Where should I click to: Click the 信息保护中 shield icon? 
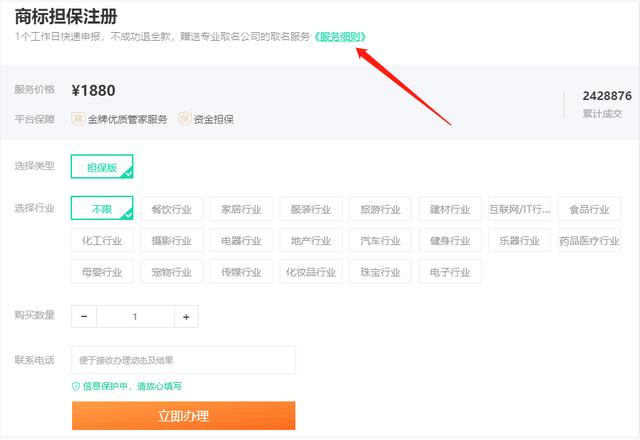tap(76, 386)
